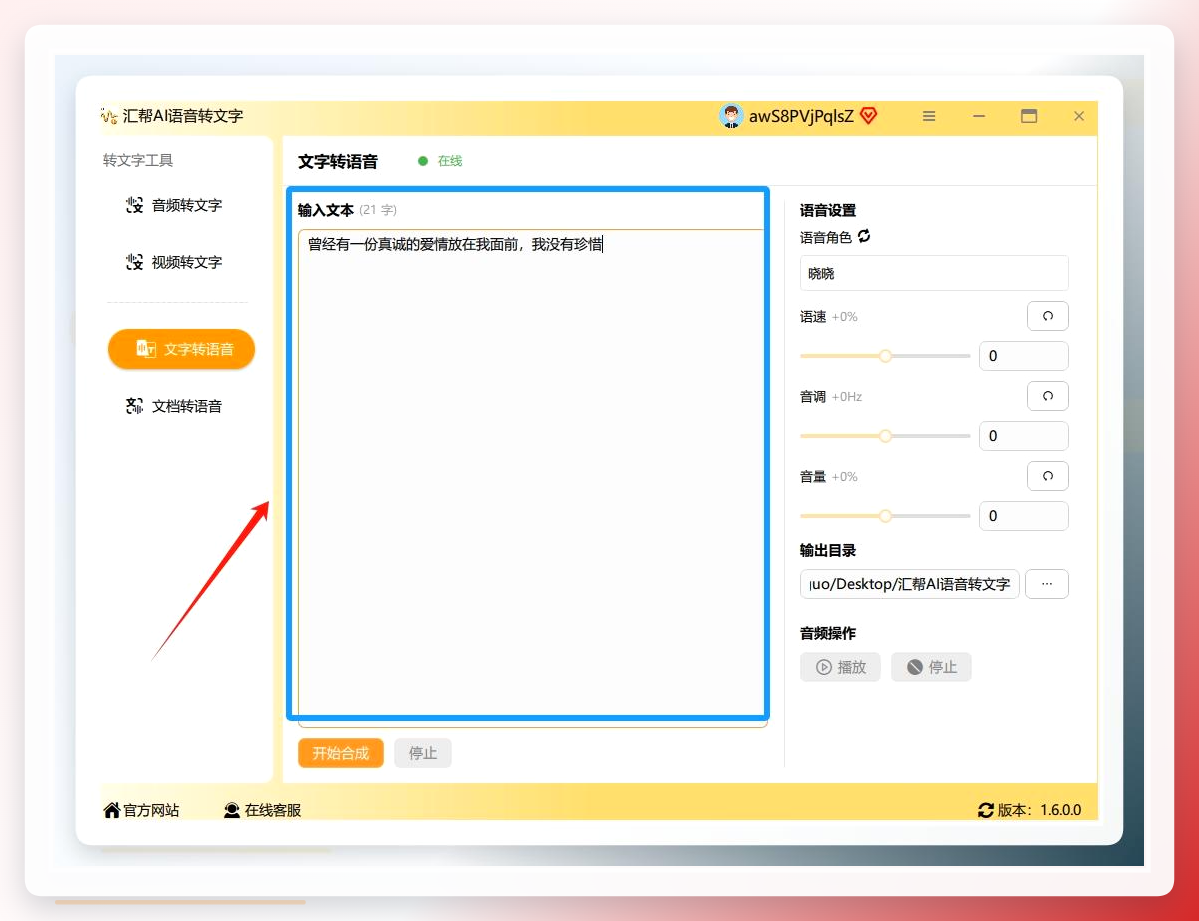
Task: Click the 停止 button under 音频操作
Action: 931,667
